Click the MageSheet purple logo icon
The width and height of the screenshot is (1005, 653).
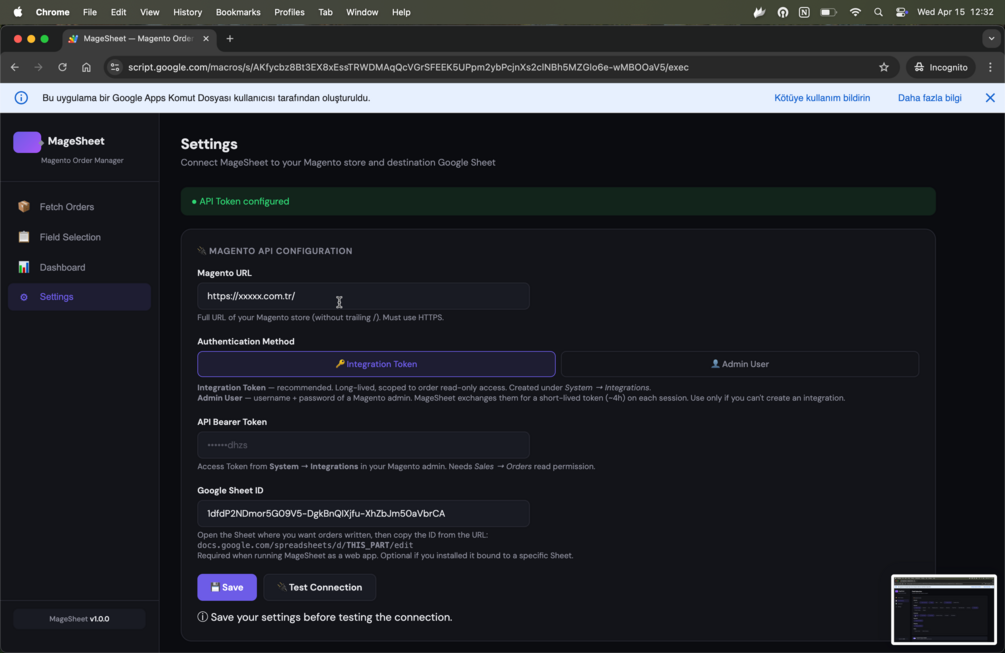[x=27, y=142]
